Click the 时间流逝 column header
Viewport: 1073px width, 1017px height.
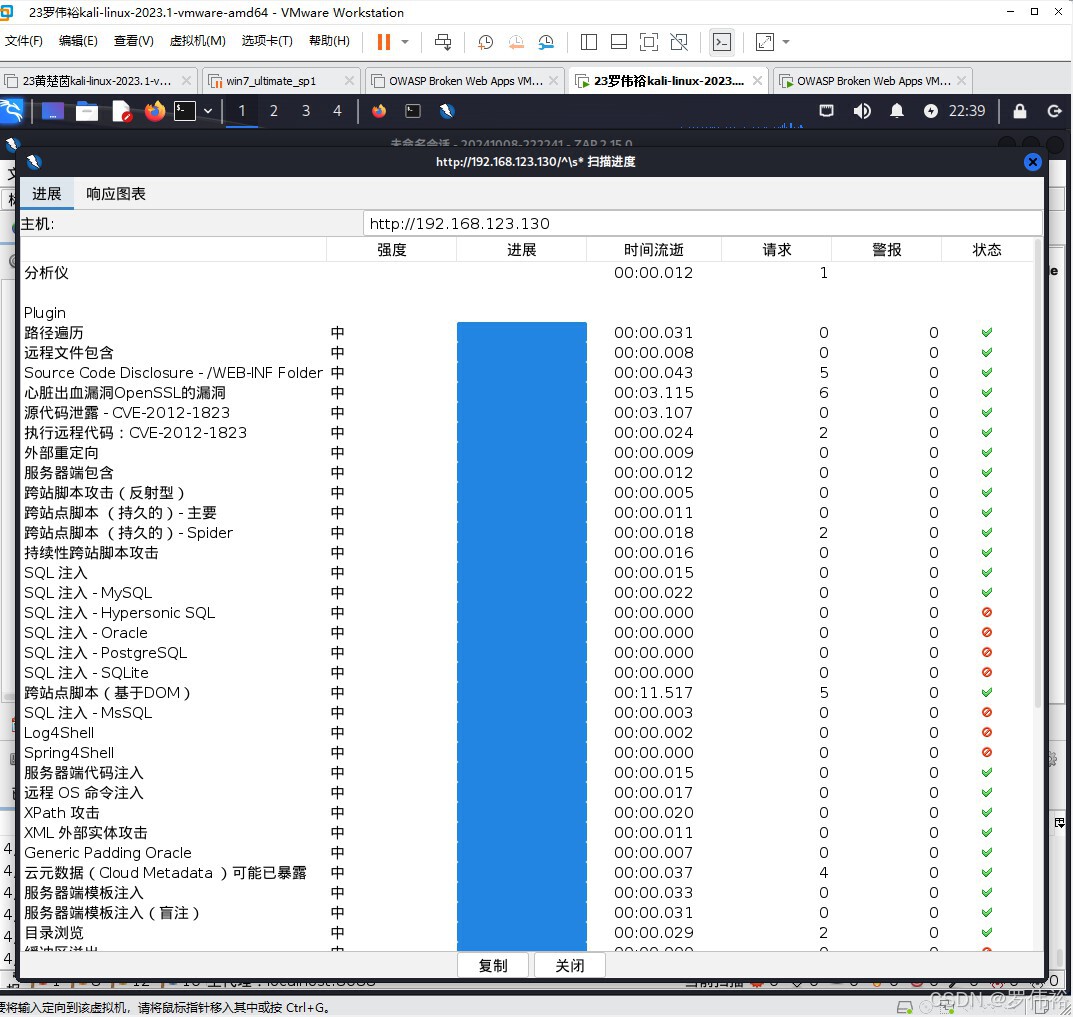(x=654, y=250)
